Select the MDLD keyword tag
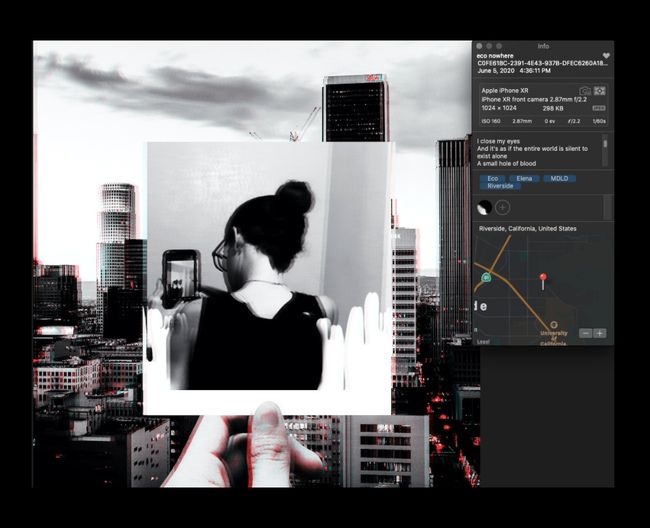 coord(557,178)
